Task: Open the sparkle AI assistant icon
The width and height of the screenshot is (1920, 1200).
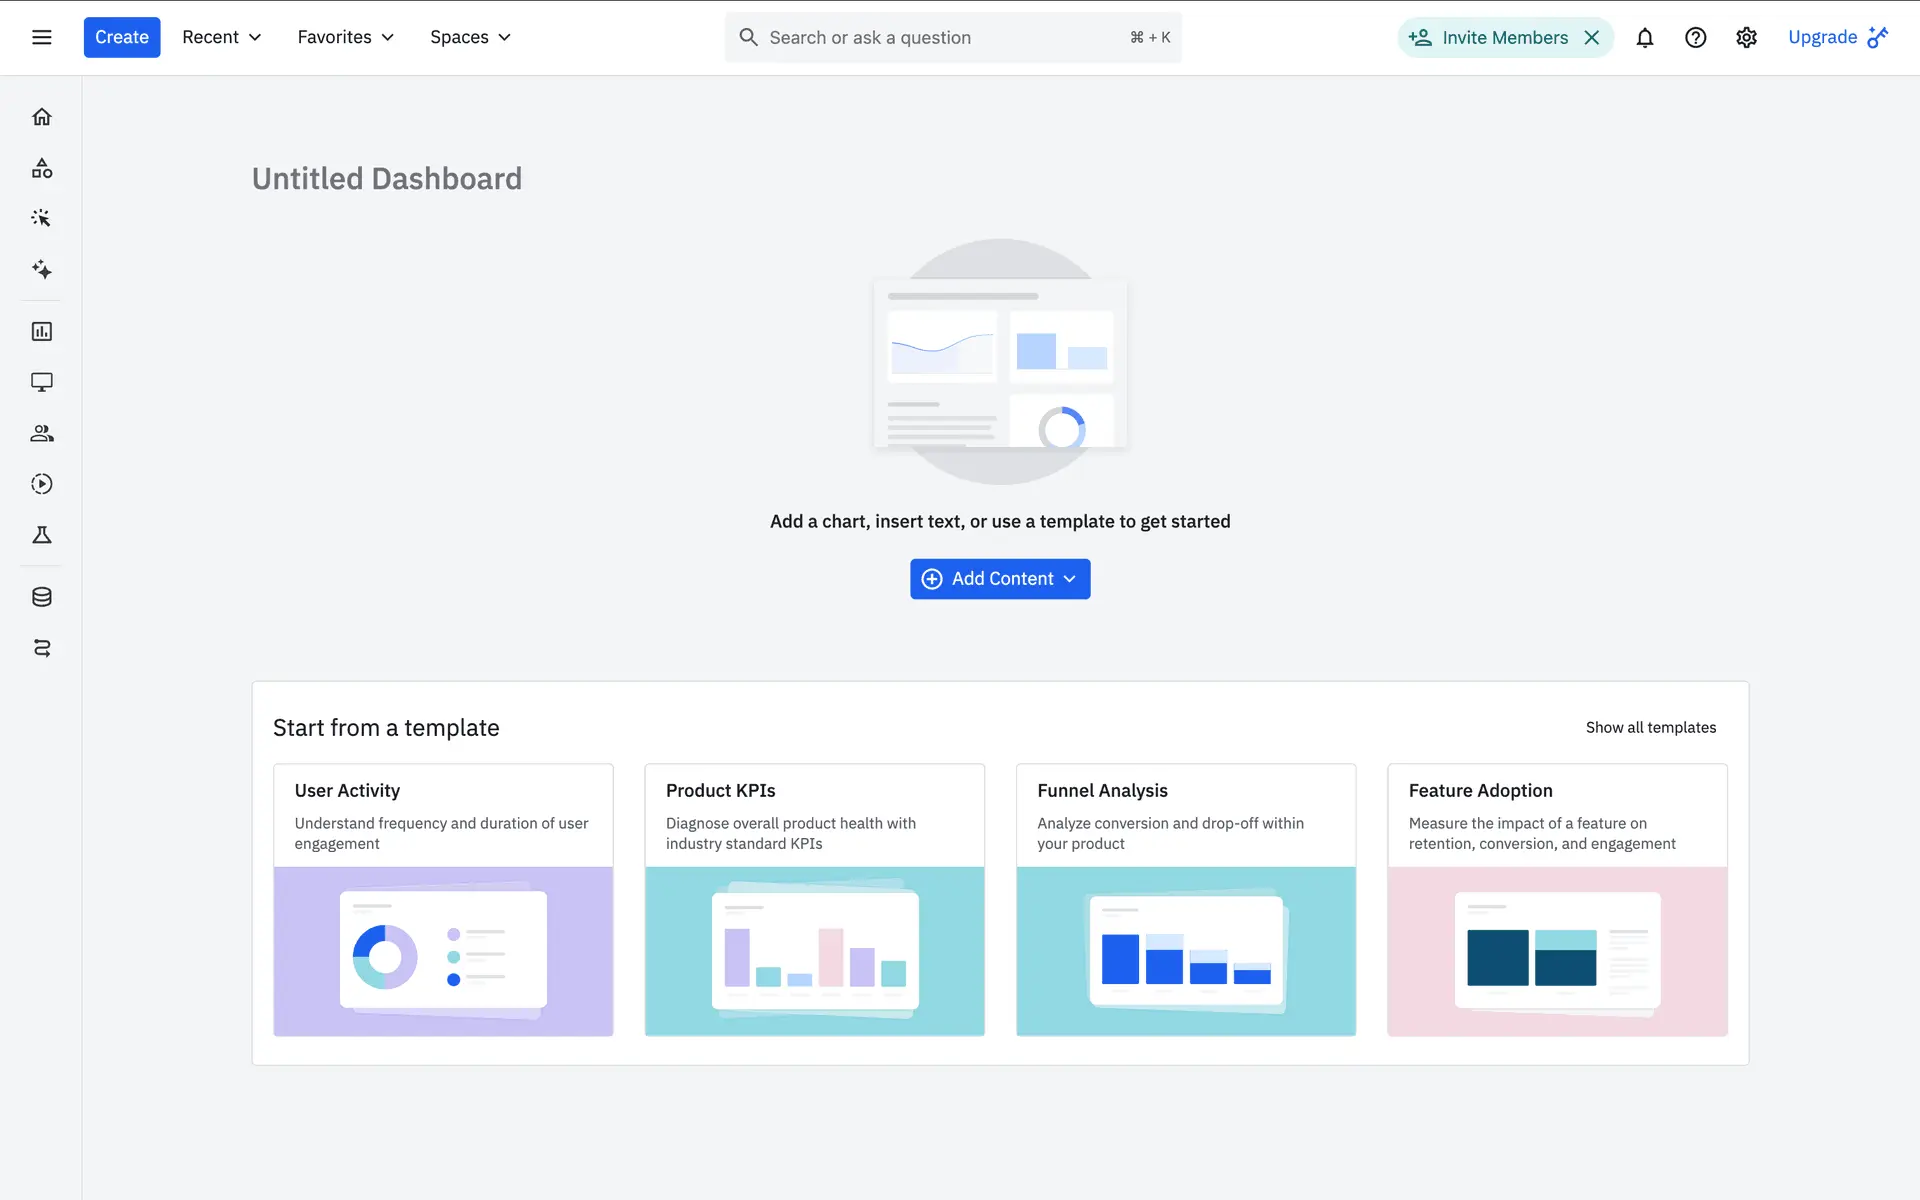Action: pyautogui.click(x=41, y=269)
